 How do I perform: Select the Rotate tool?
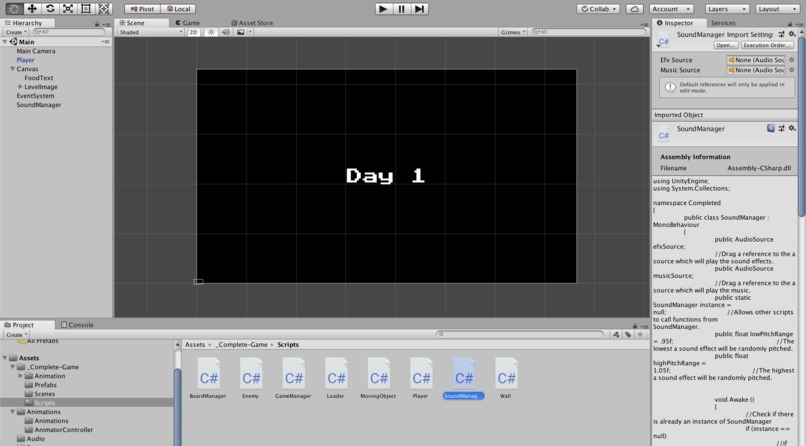50,9
